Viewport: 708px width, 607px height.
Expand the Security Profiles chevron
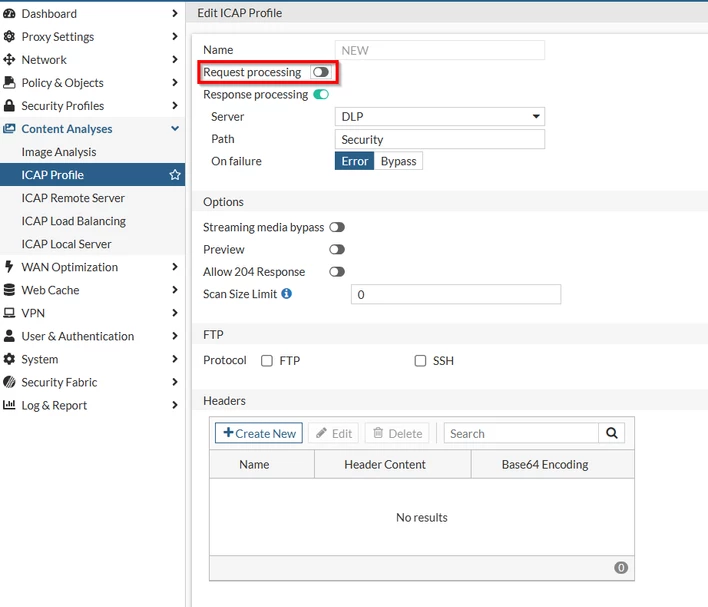(175, 106)
